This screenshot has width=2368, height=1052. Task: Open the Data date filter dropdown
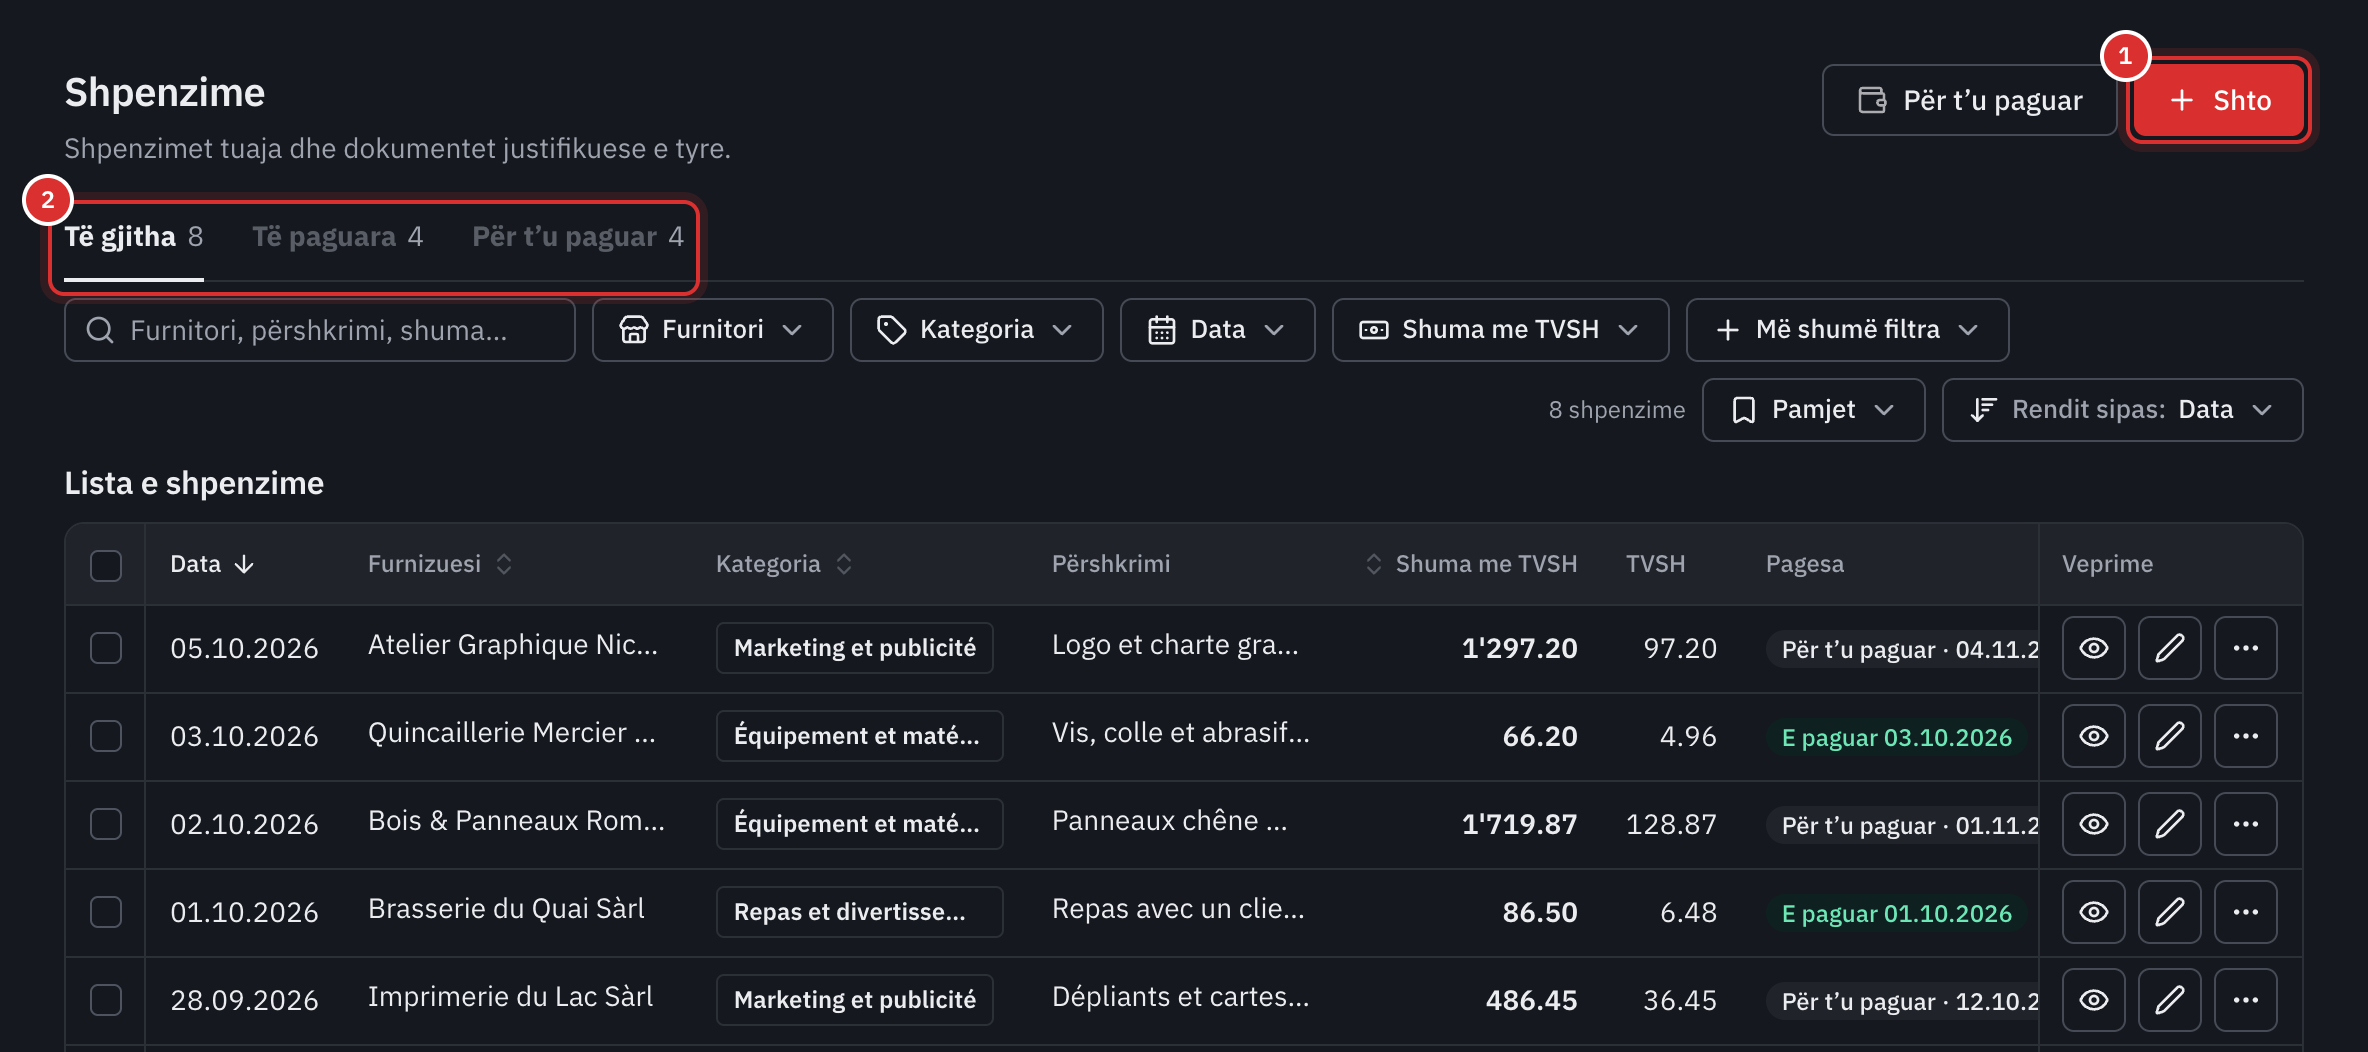(x=1217, y=330)
